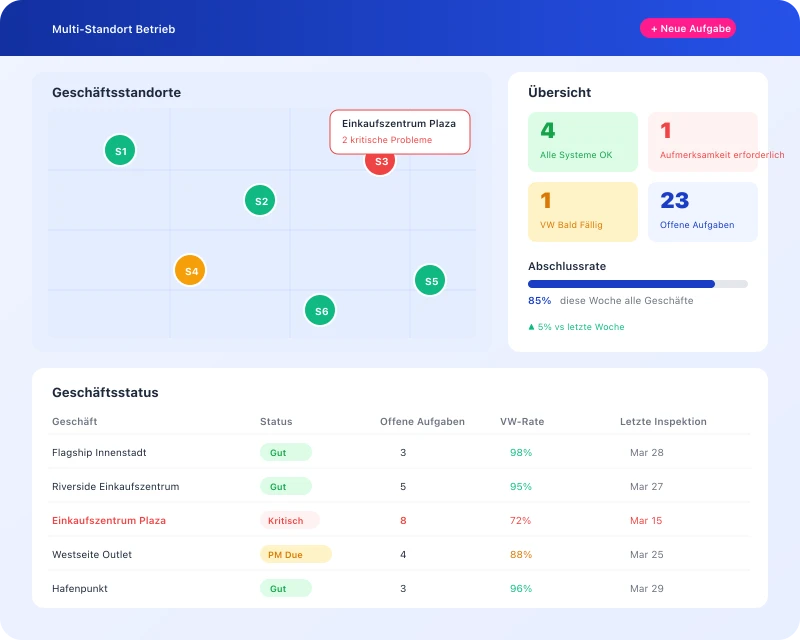
Task: Open the 'Offene Aufgaben' card showing 23
Action: pyautogui.click(x=702, y=211)
